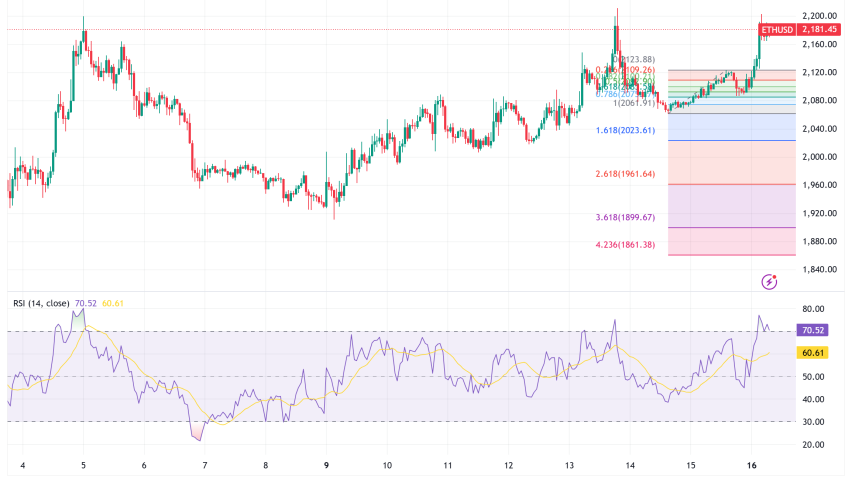Image resolution: width=852 pixels, height=485 pixels.
Task: Click the 50.00 level on RSI axis
Action: [815, 376]
